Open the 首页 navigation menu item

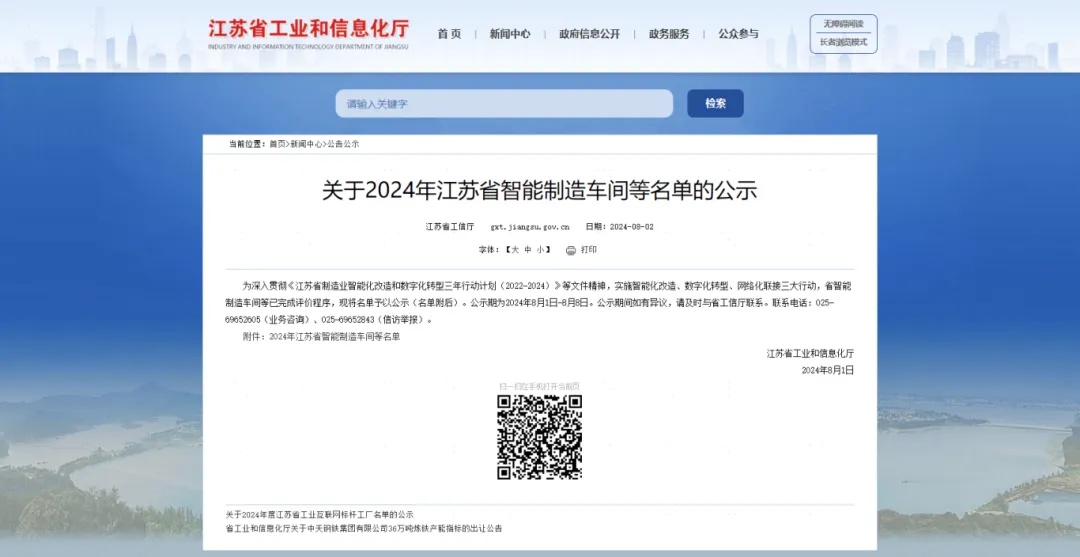[449, 34]
